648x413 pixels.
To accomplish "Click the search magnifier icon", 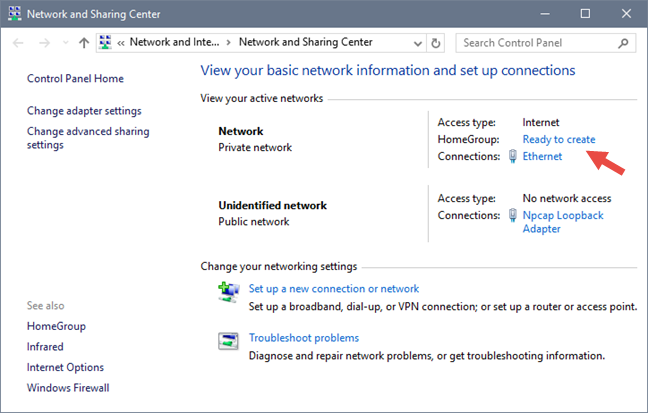I will tap(623, 44).
